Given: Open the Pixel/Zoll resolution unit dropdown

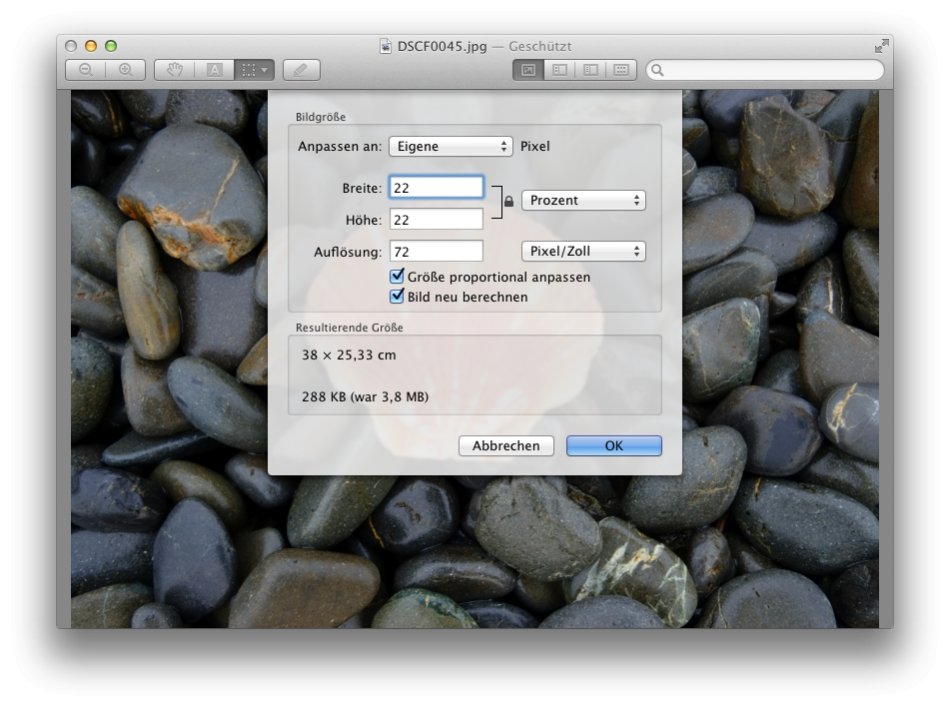Looking at the screenshot, I should (583, 251).
